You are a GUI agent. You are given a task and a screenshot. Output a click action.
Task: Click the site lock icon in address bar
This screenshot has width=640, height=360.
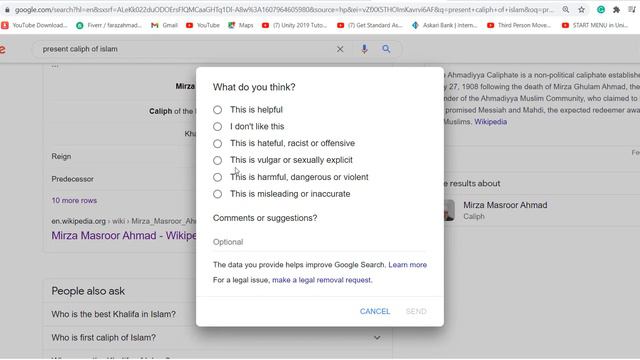coord(7,10)
